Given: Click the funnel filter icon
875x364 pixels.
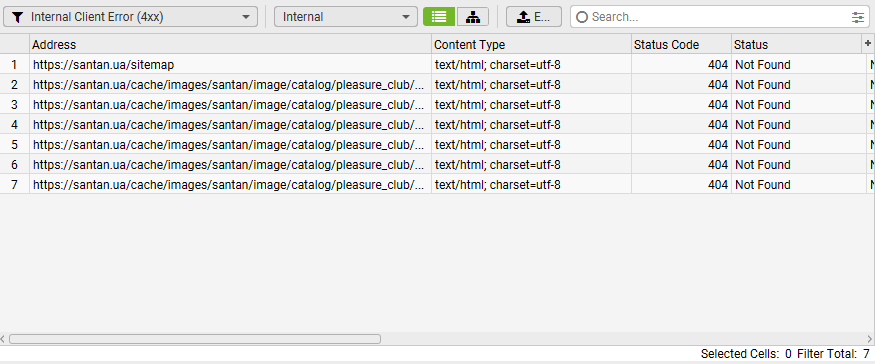Looking at the screenshot, I should [18, 17].
